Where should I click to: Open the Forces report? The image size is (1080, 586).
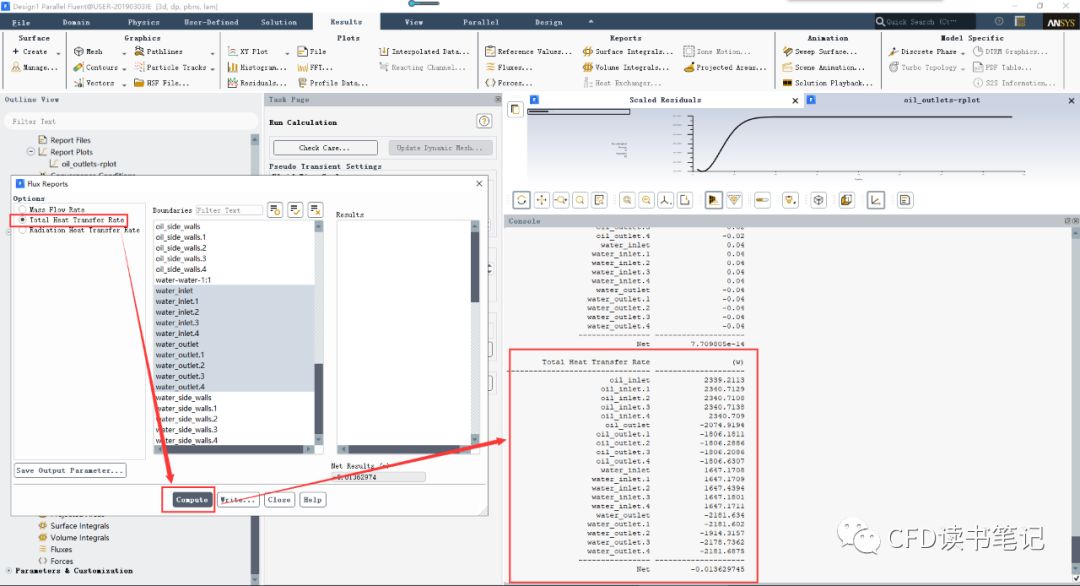pyautogui.click(x=509, y=83)
